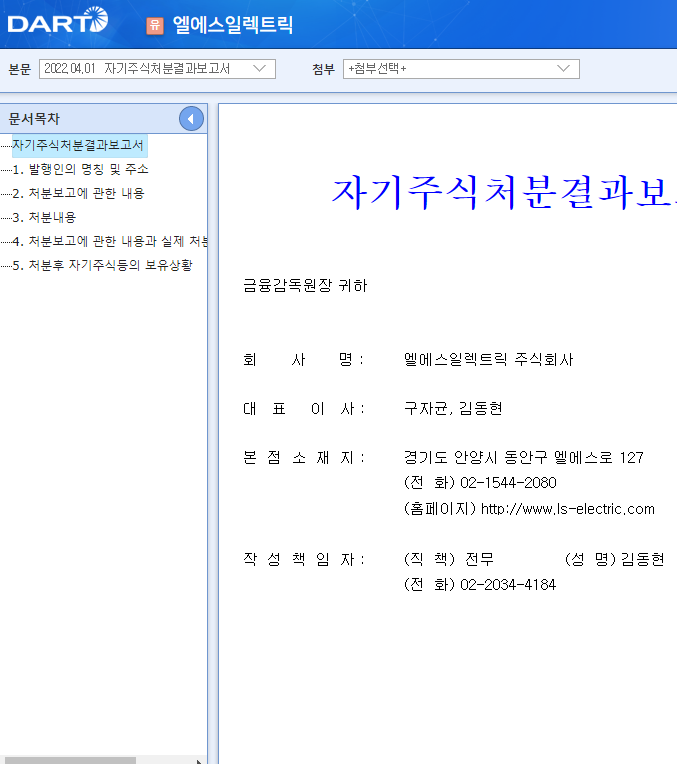Click company name 엘에스일렉트릭 주식회사

coord(488,360)
